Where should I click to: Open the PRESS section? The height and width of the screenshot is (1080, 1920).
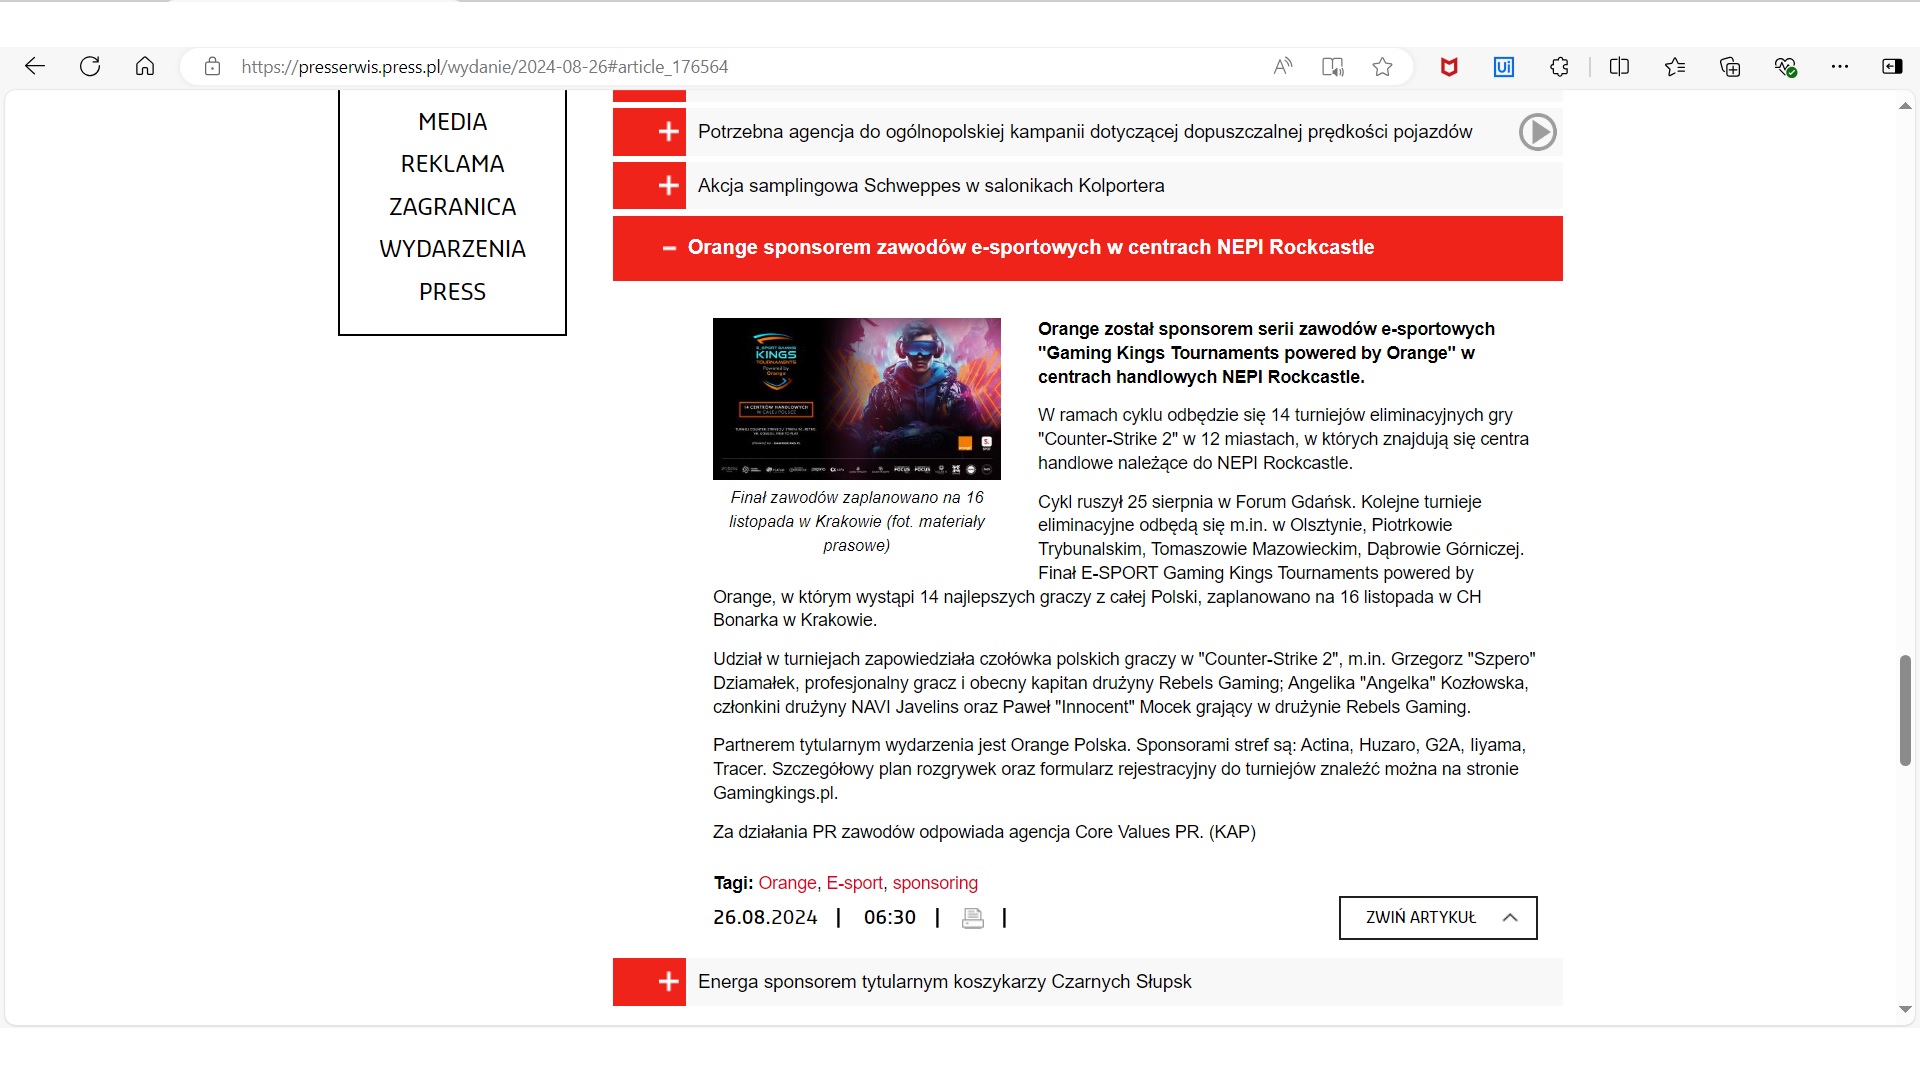[452, 292]
